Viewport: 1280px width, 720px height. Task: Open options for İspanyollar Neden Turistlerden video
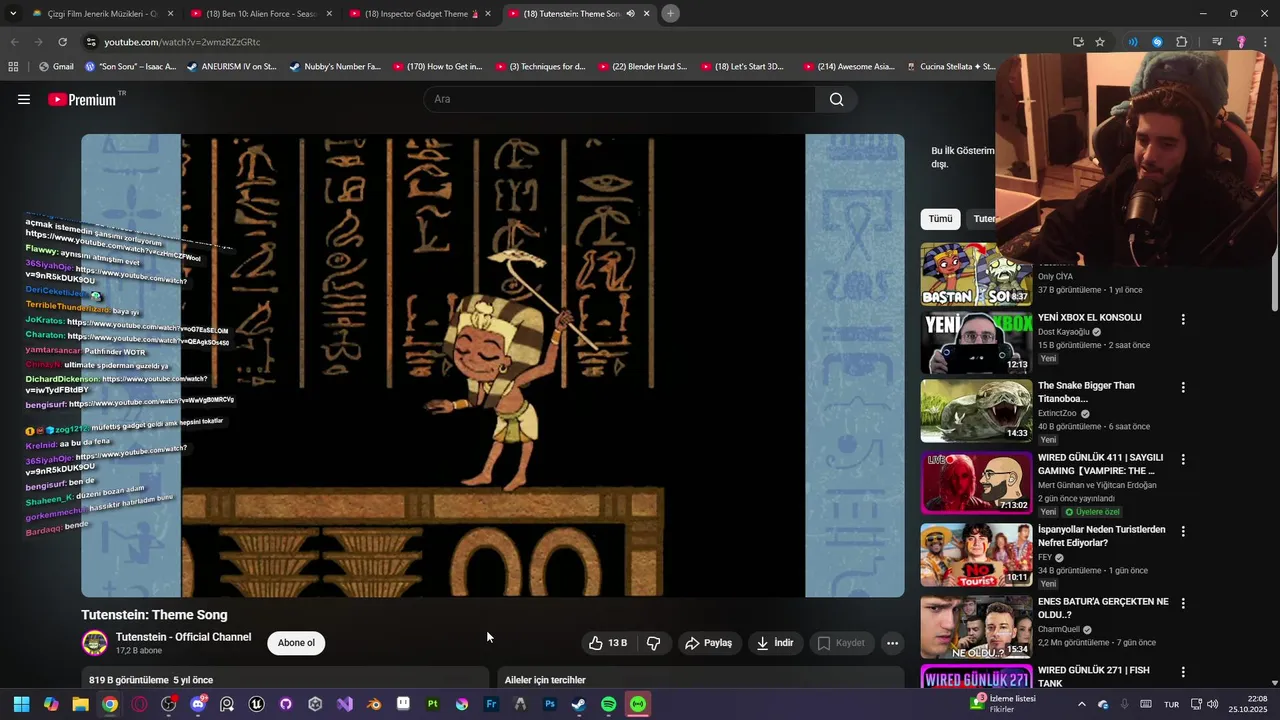(x=1183, y=532)
